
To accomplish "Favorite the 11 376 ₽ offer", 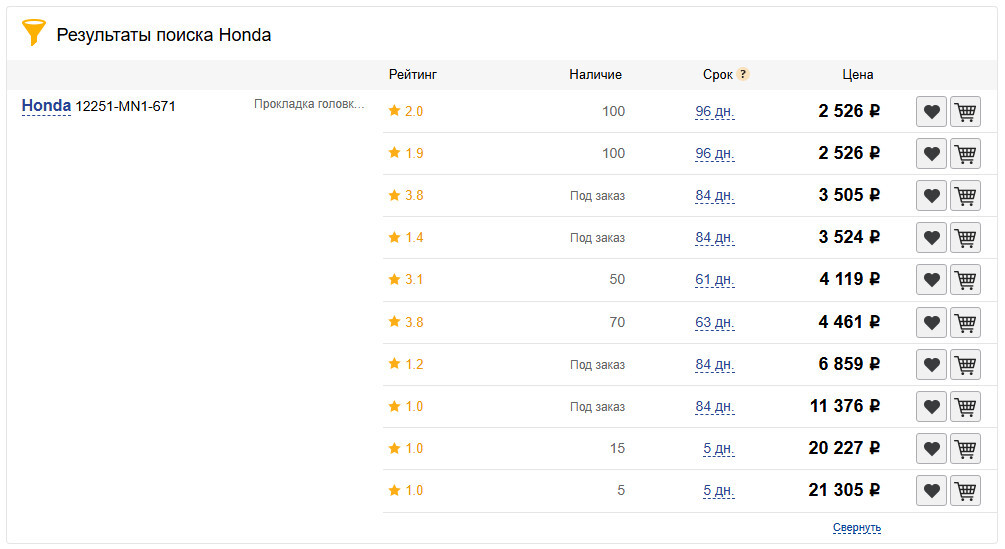I will point(931,407).
